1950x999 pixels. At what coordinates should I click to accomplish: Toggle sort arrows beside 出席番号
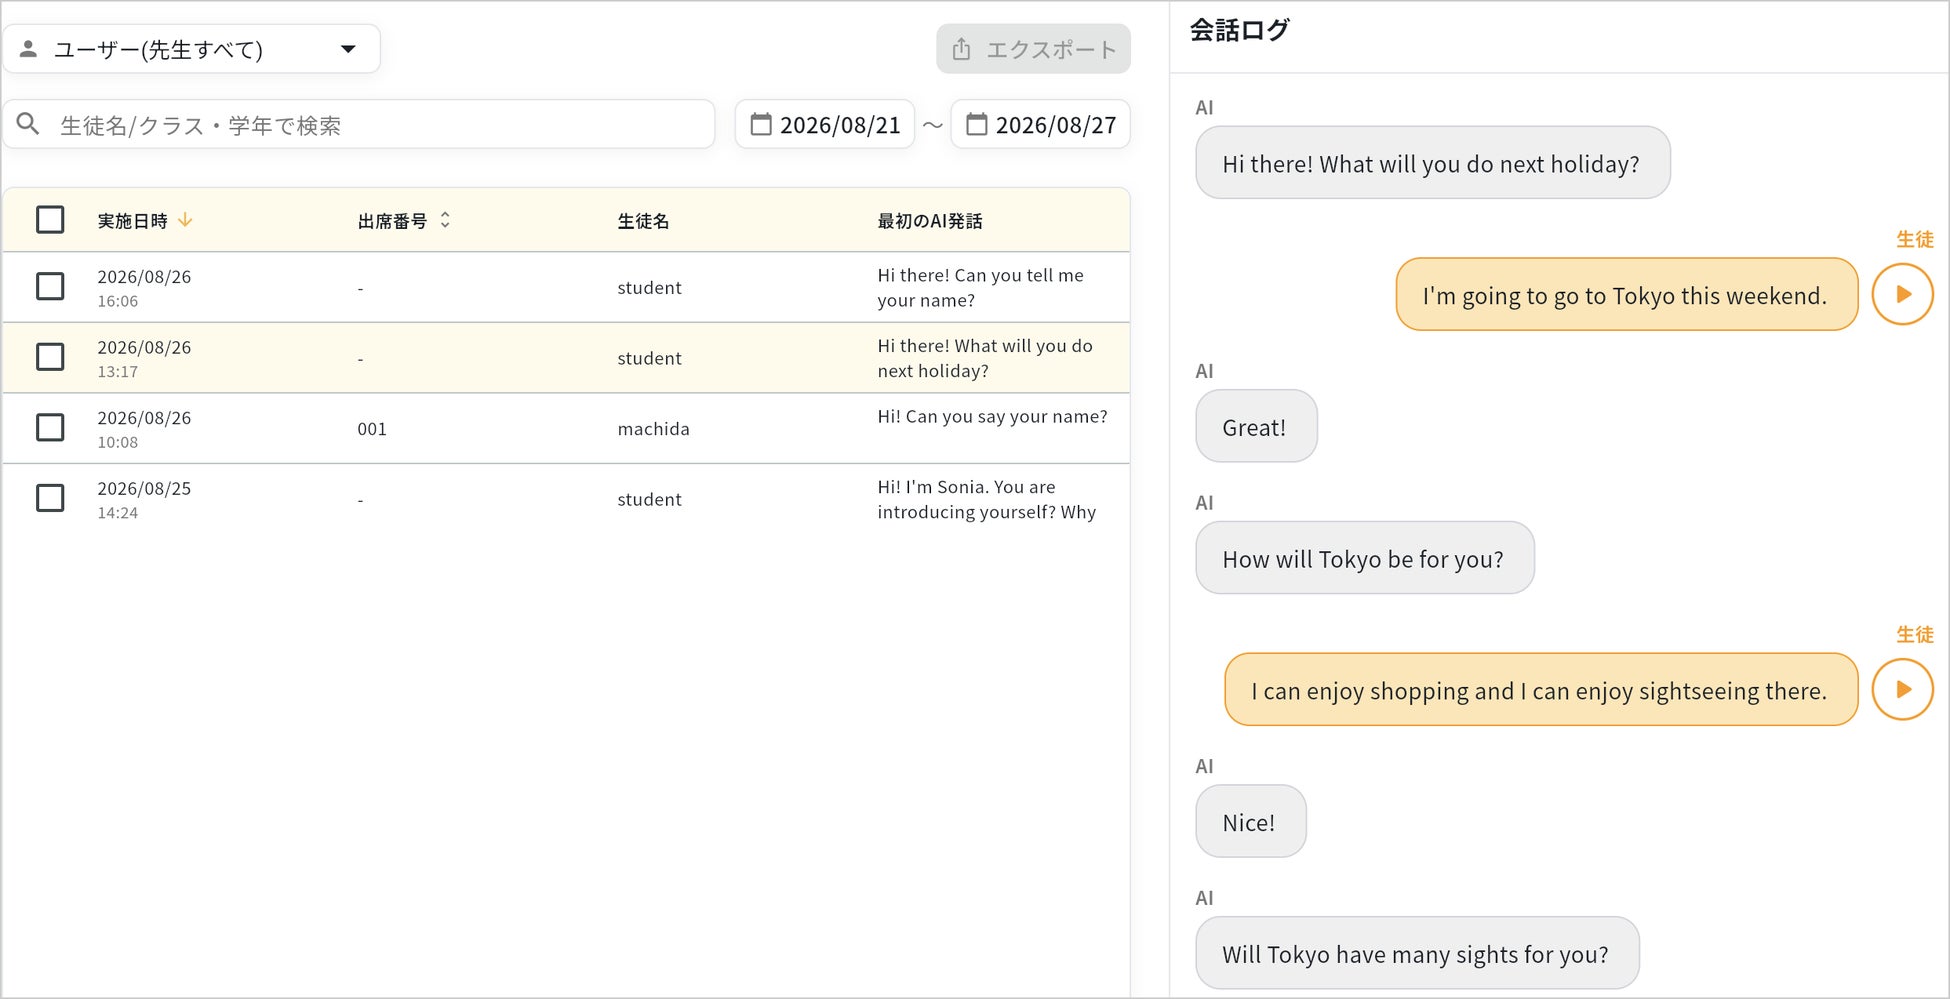tap(445, 220)
